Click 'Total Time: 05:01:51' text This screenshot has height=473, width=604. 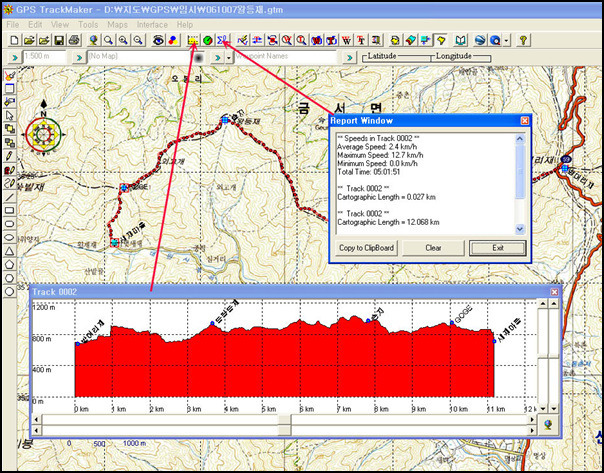click(x=369, y=172)
